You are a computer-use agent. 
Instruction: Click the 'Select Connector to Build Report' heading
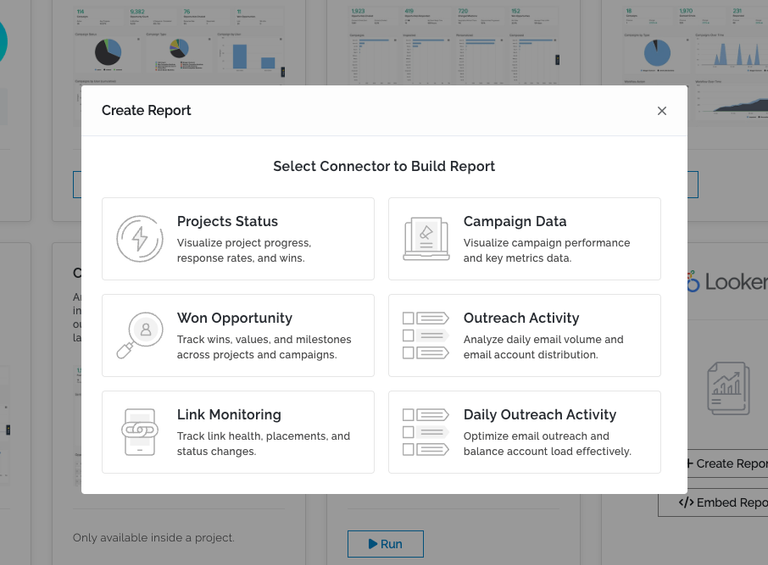pos(384,166)
